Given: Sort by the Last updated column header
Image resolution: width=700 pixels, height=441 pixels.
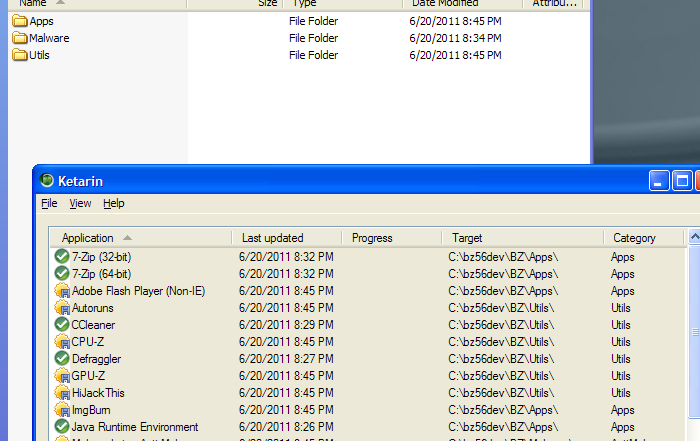Looking at the screenshot, I should 287,238.
